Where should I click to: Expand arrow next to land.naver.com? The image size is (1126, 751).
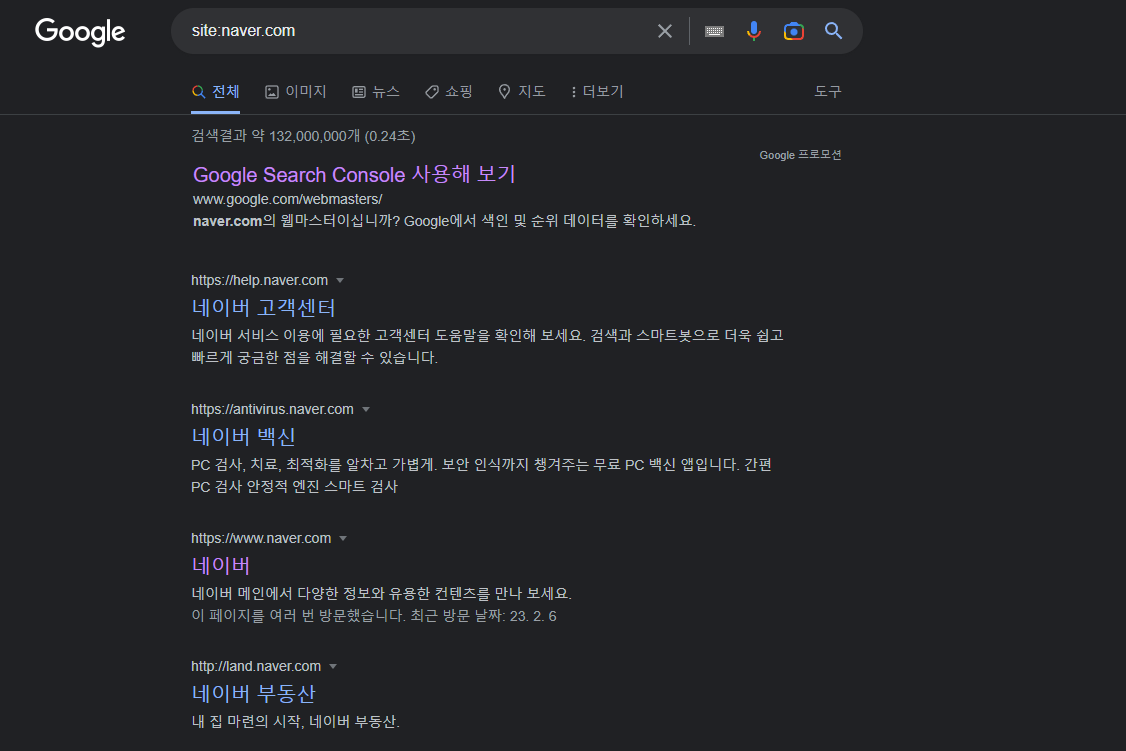coord(333,667)
